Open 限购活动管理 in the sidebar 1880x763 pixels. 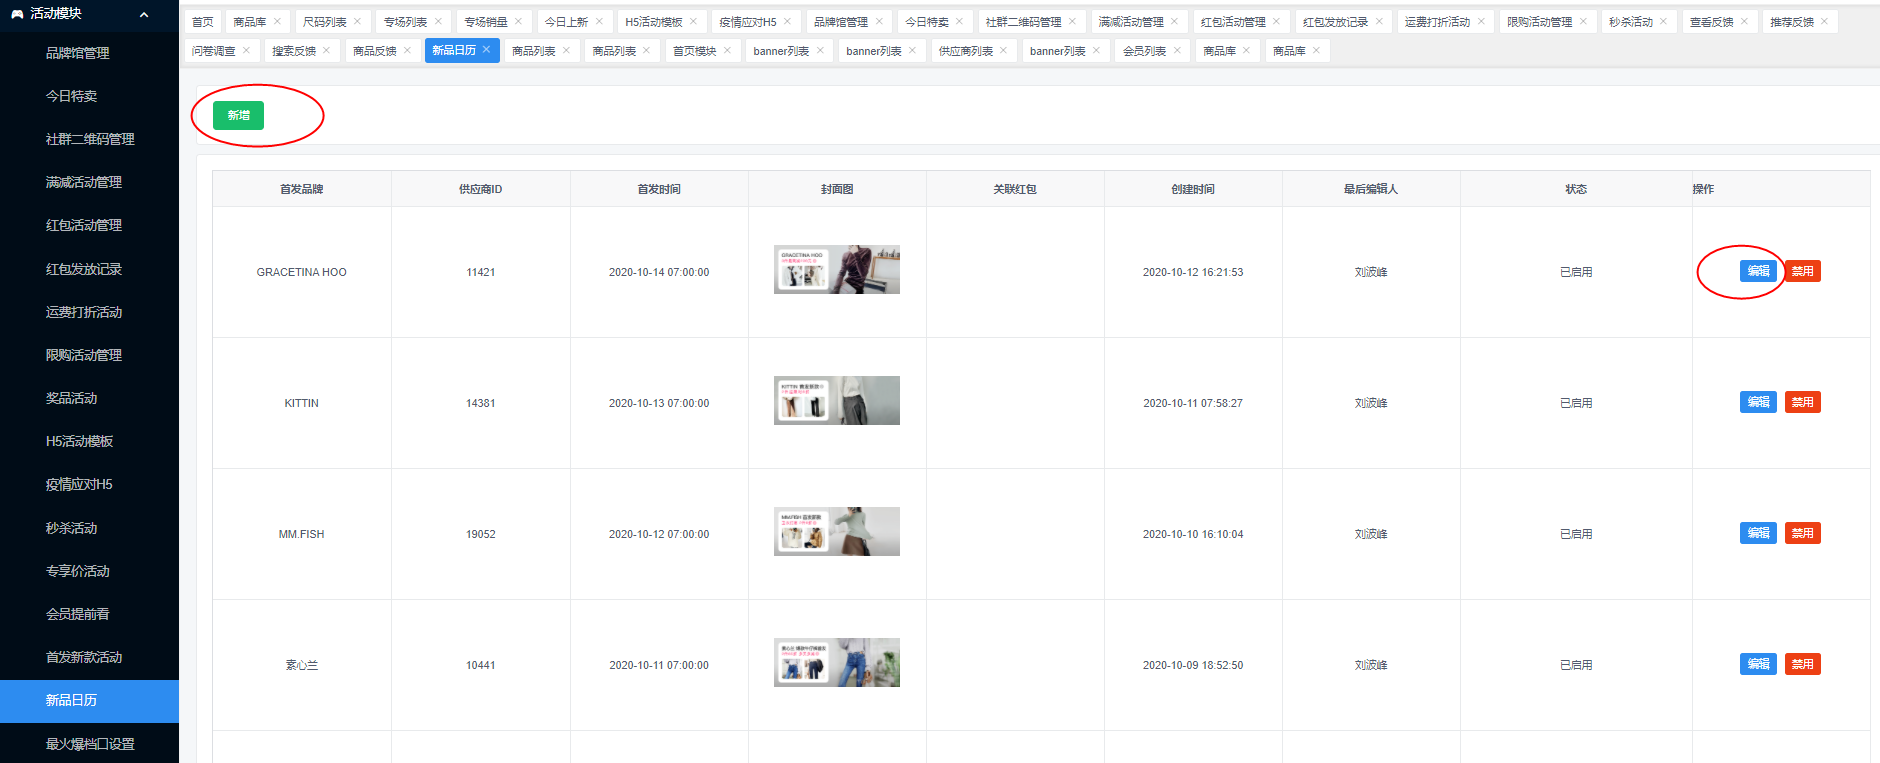point(89,355)
